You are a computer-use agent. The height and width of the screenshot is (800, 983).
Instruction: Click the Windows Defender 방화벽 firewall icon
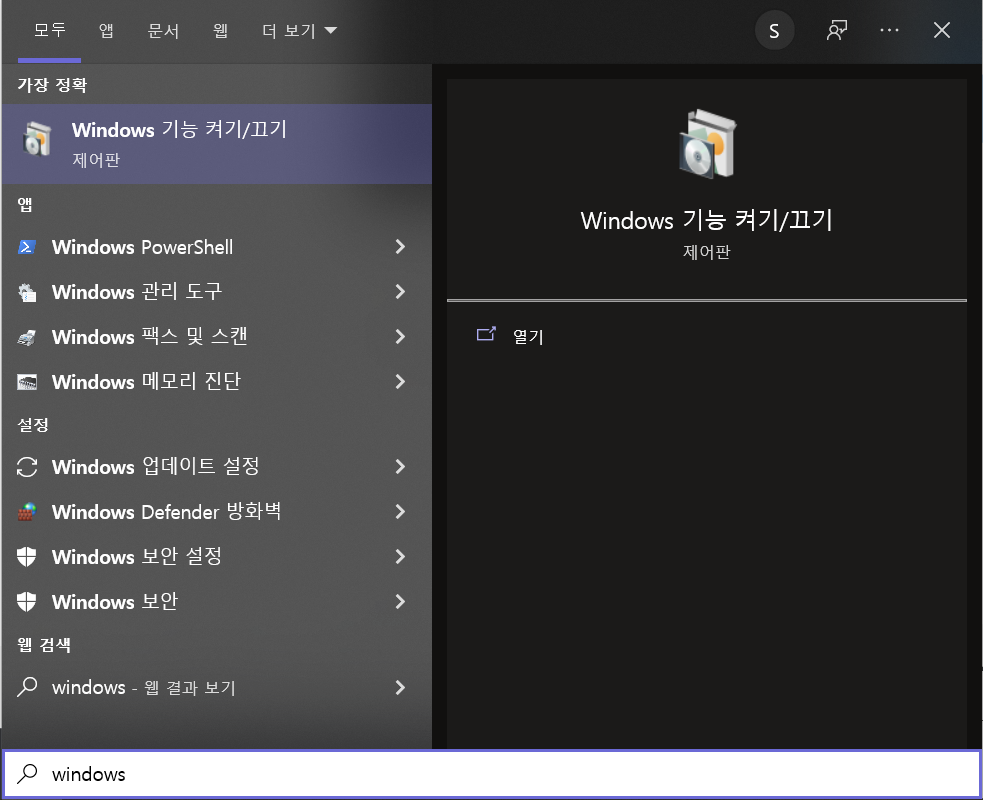(x=26, y=512)
